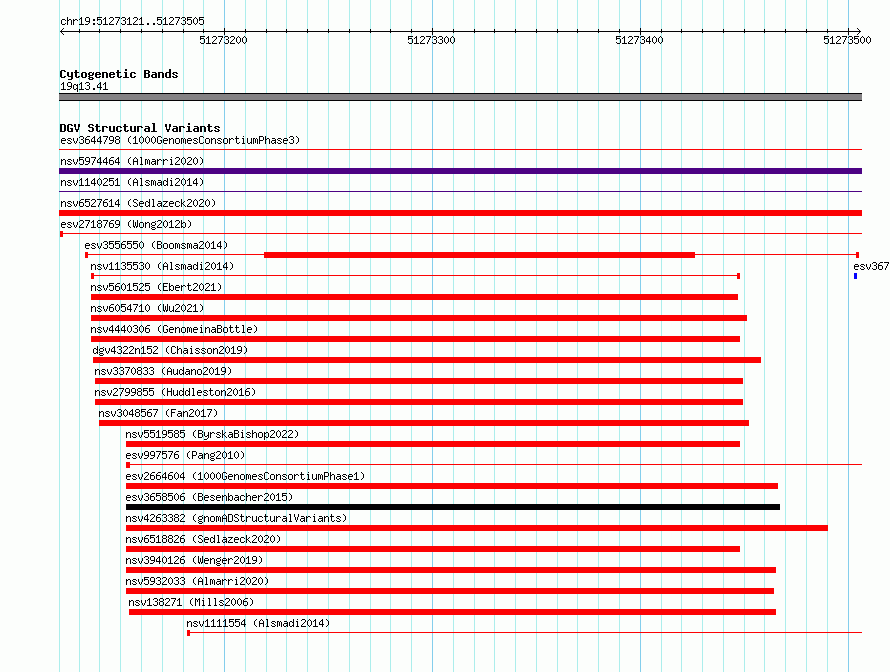Open the nsv4440306 GenomeinaBottle label

coord(174,329)
